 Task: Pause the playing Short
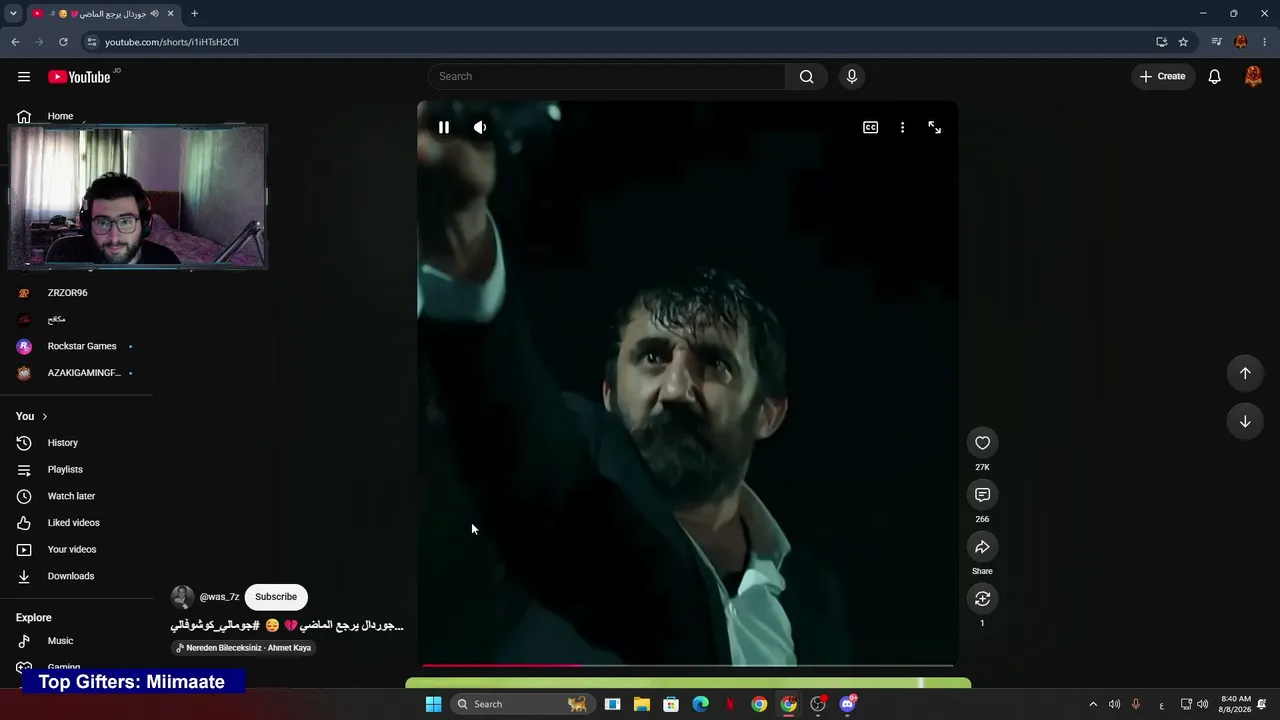(x=444, y=127)
